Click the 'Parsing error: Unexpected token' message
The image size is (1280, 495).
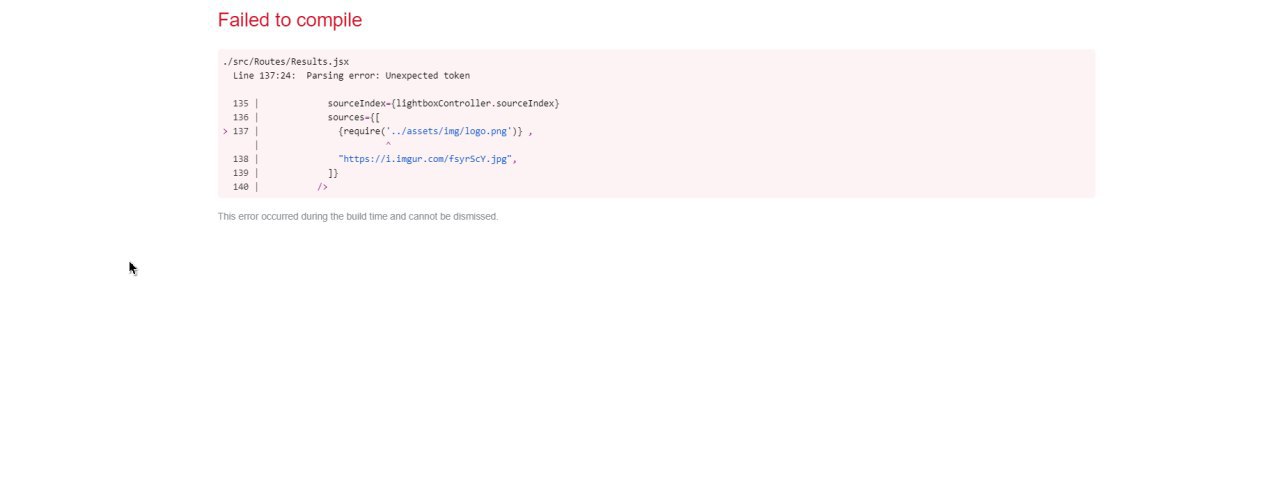[x=388, y=76]
